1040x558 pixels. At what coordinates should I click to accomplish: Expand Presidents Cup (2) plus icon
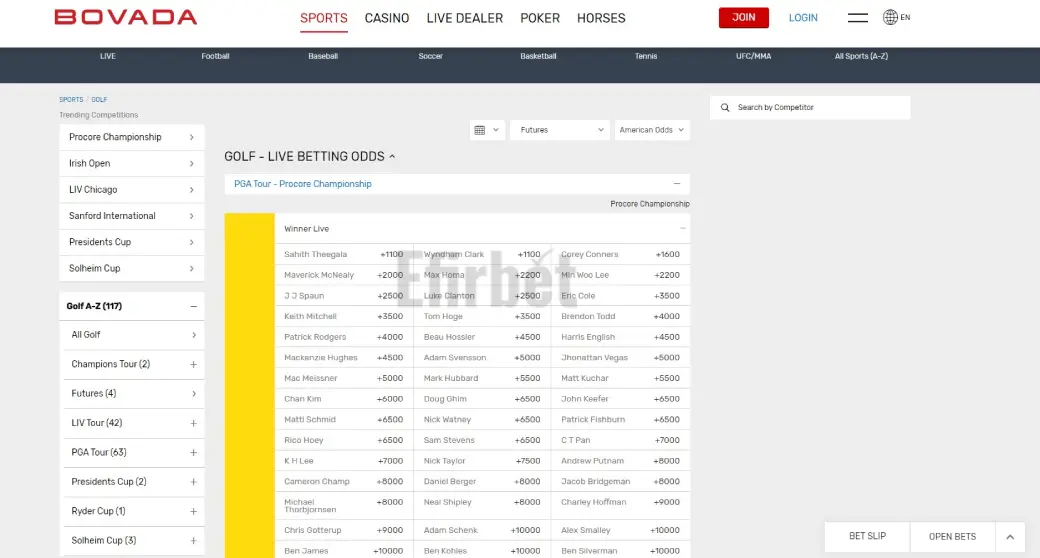click(193, 482)
